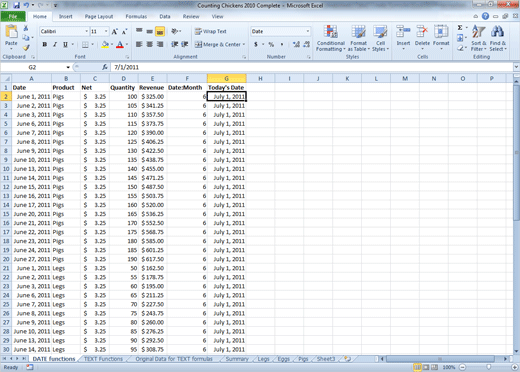This screenshot has height=372, width=520.
Task: Click the Cut scissors icon
Action: pos(26,28)
